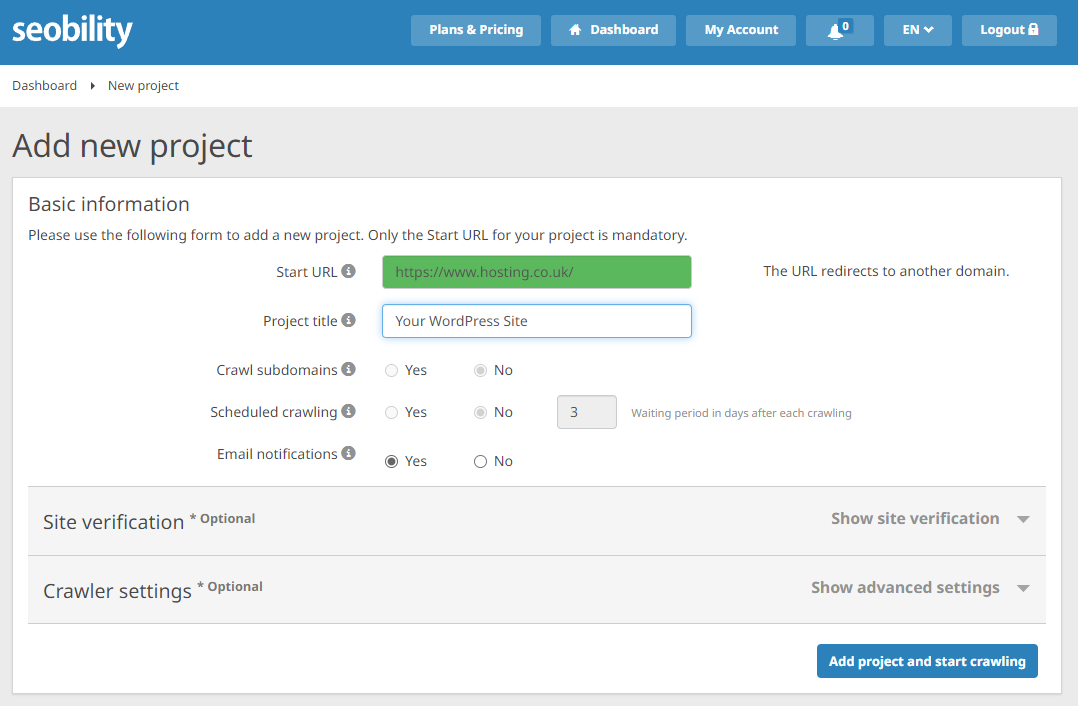Click Dashboard breadcrumb link
The image size is (1078, 706).
[44, 86]
